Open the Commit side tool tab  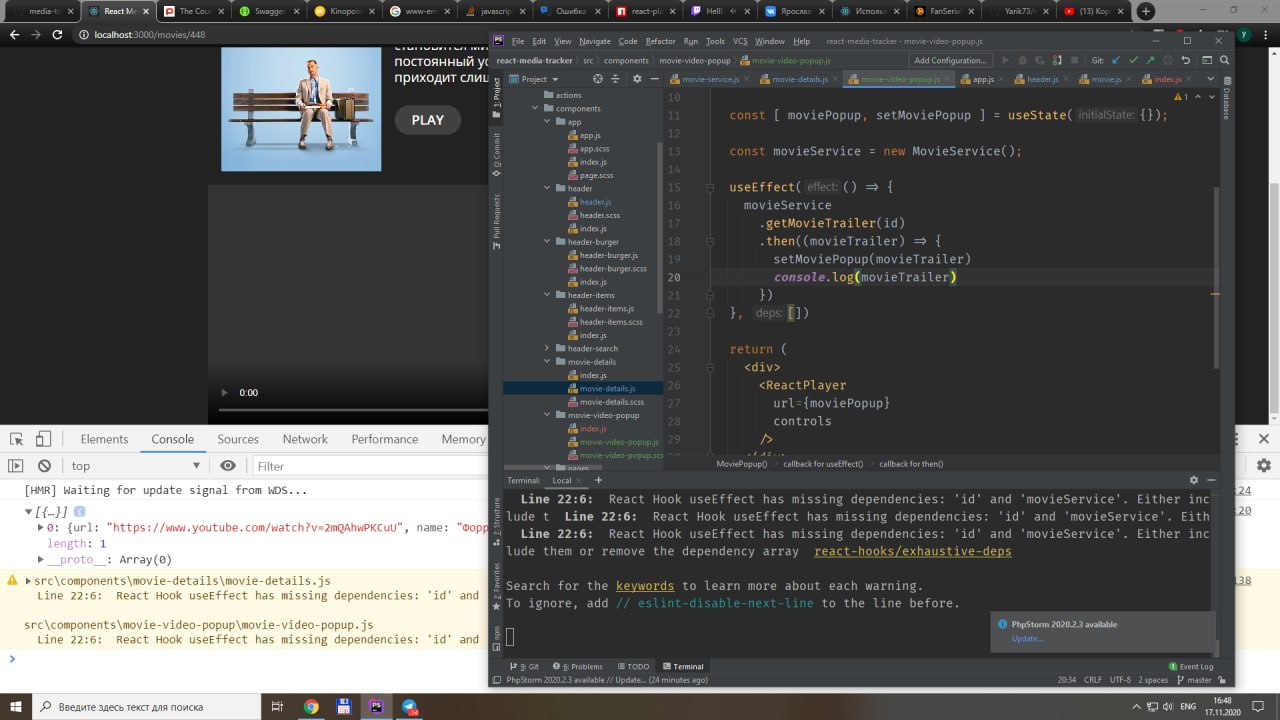pyautogui.click(x=497, y=156)
